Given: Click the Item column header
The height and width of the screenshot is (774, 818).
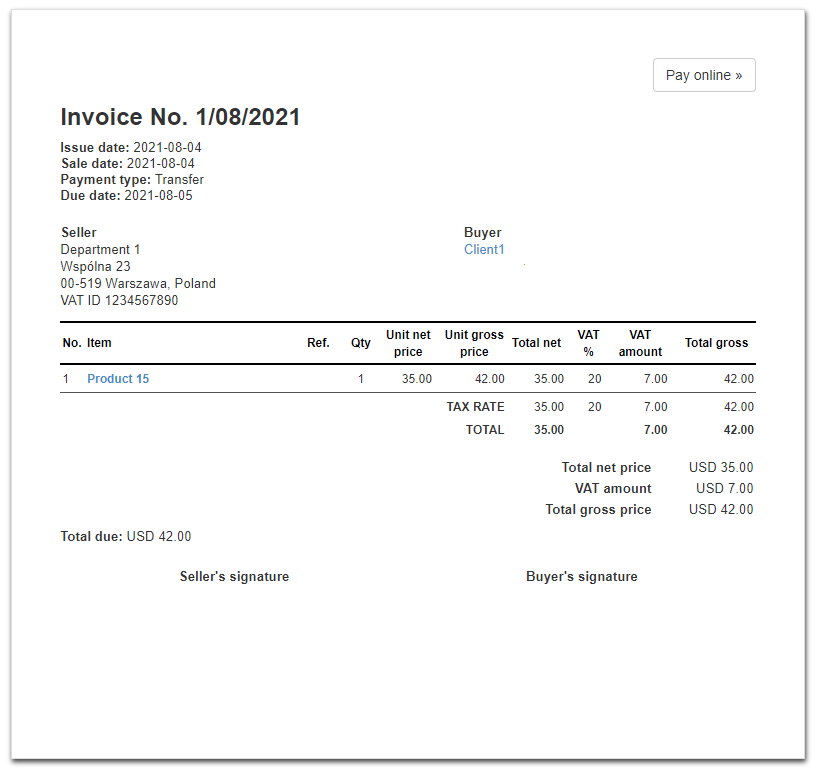Looking at the screenshot, I should tap(99, 343).
